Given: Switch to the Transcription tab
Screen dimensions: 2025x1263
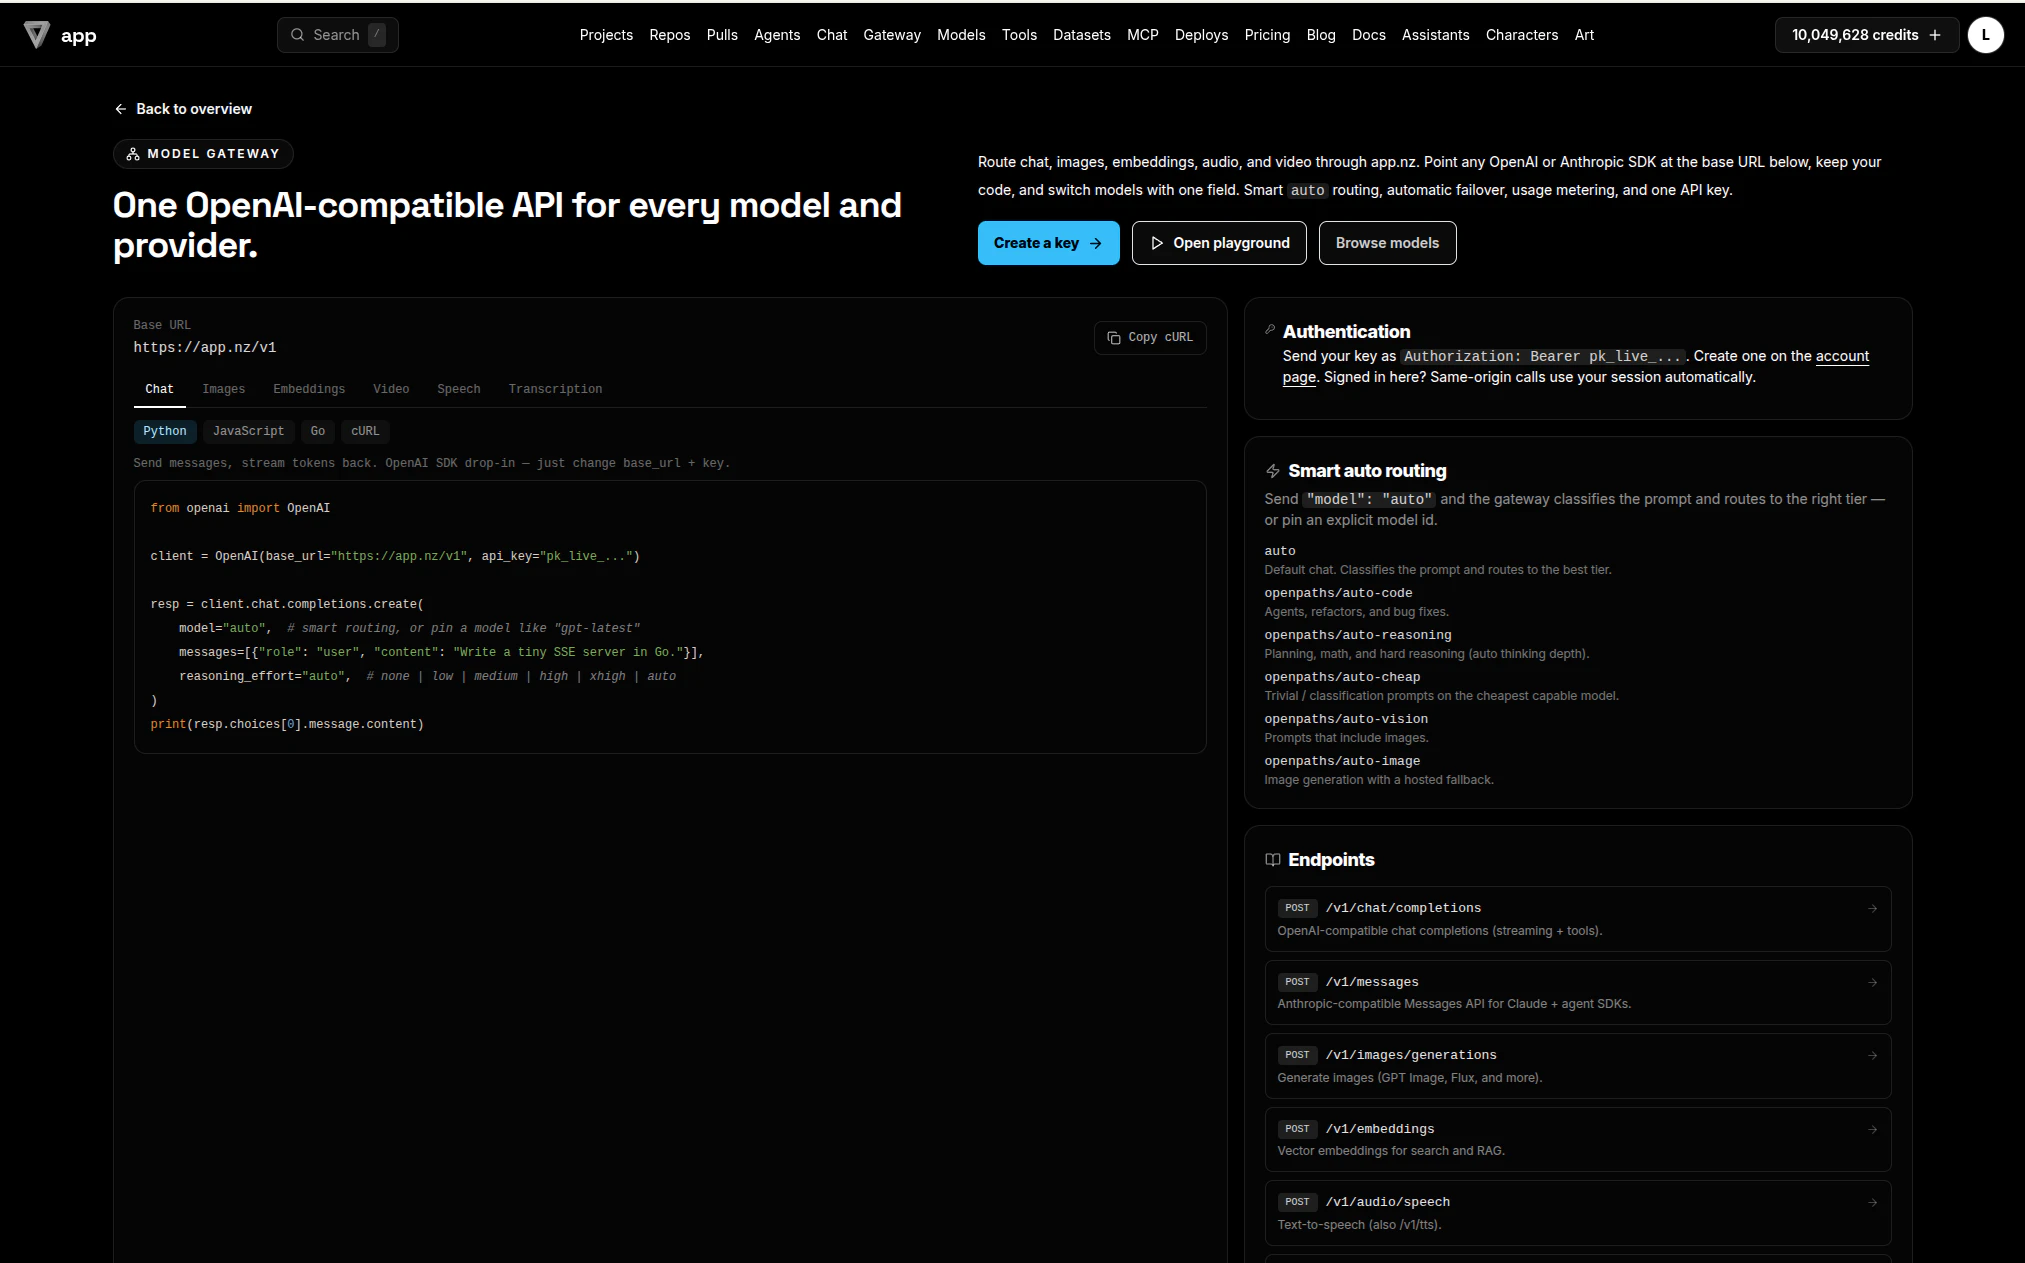Looking at the screenshot, I should click(555, 389).
